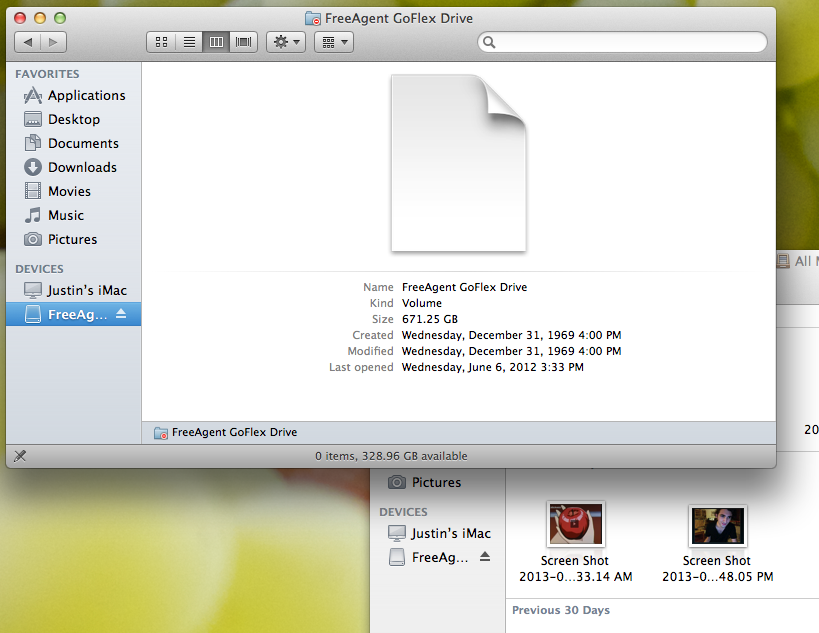Click the DEVICES header in front window

click(x=39, y=269)
